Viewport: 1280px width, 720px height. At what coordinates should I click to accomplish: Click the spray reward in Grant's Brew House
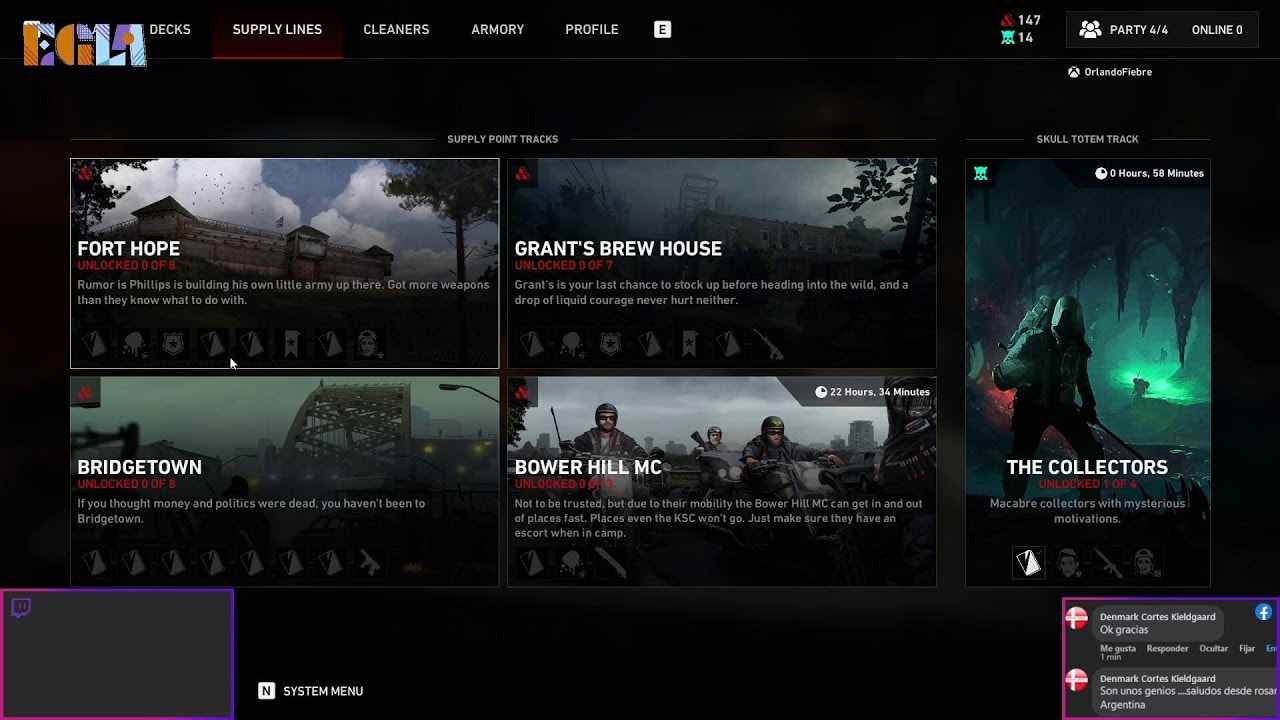(x=571, y=344)
